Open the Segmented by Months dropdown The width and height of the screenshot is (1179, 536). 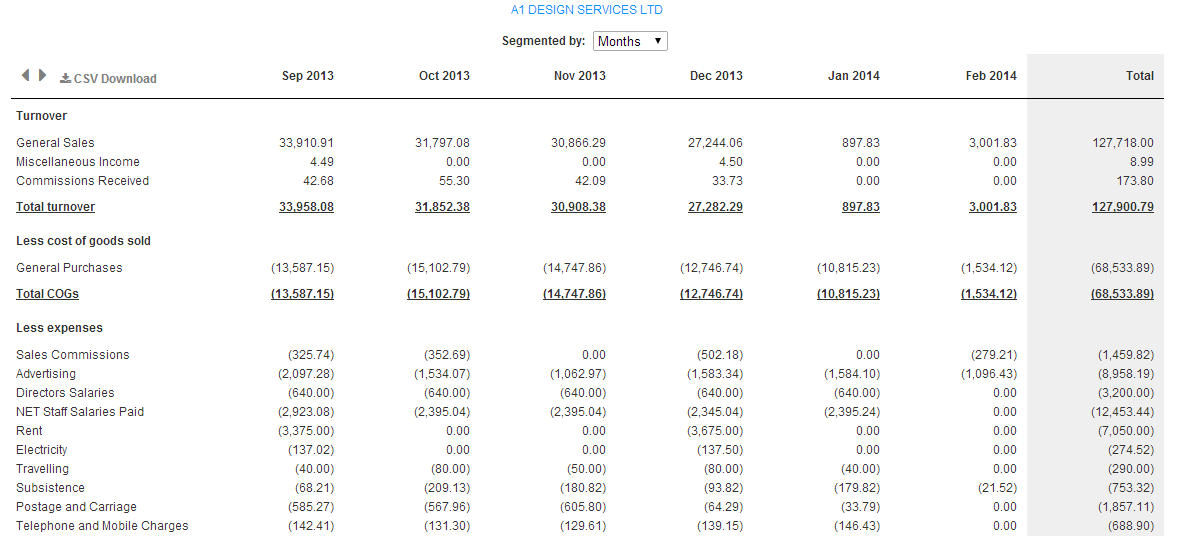coord(630,41)
